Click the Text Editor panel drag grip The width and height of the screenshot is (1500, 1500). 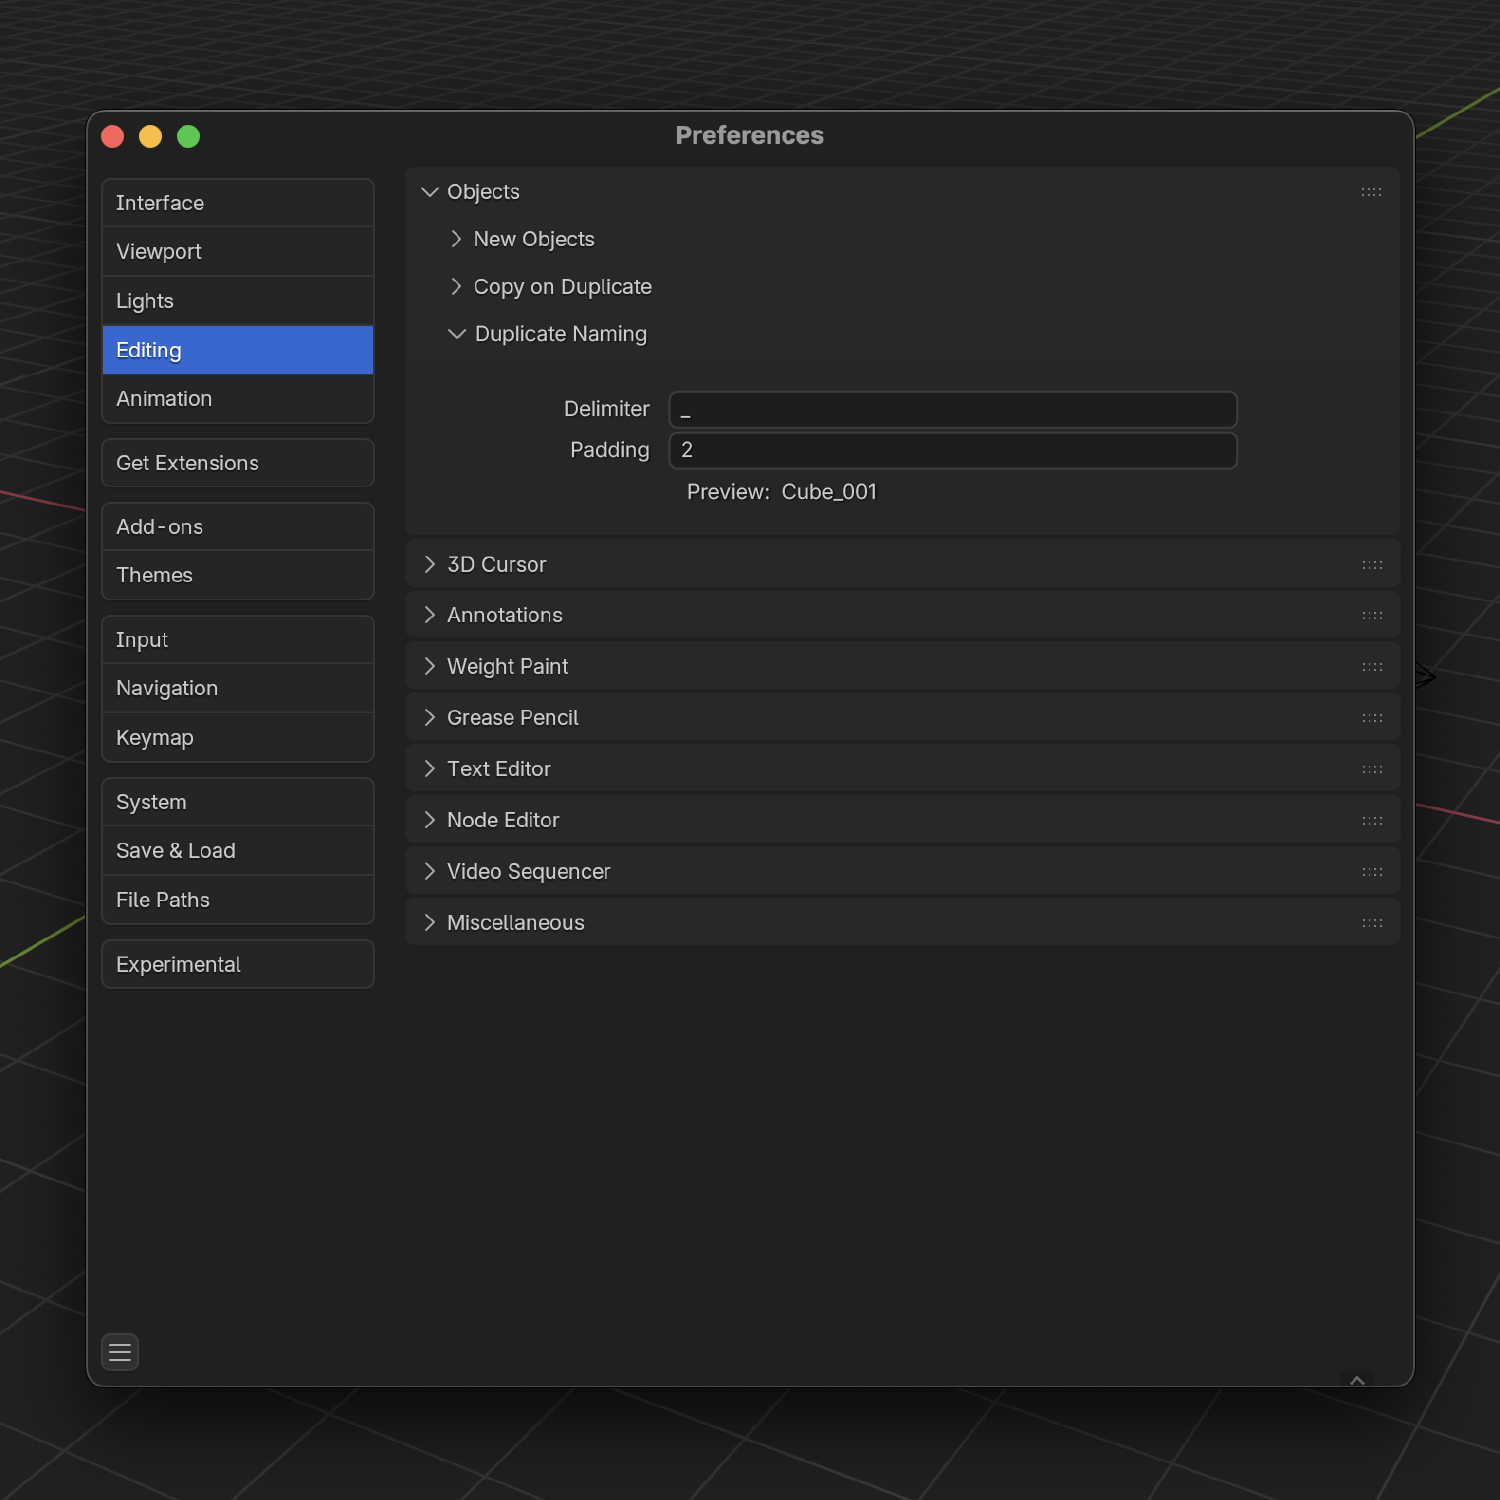coord(1372,769)
